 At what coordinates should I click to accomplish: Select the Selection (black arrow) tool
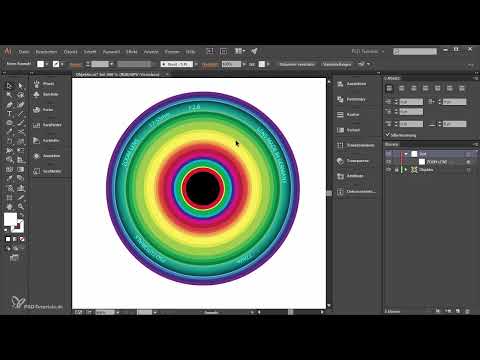[x=9, y=86]
